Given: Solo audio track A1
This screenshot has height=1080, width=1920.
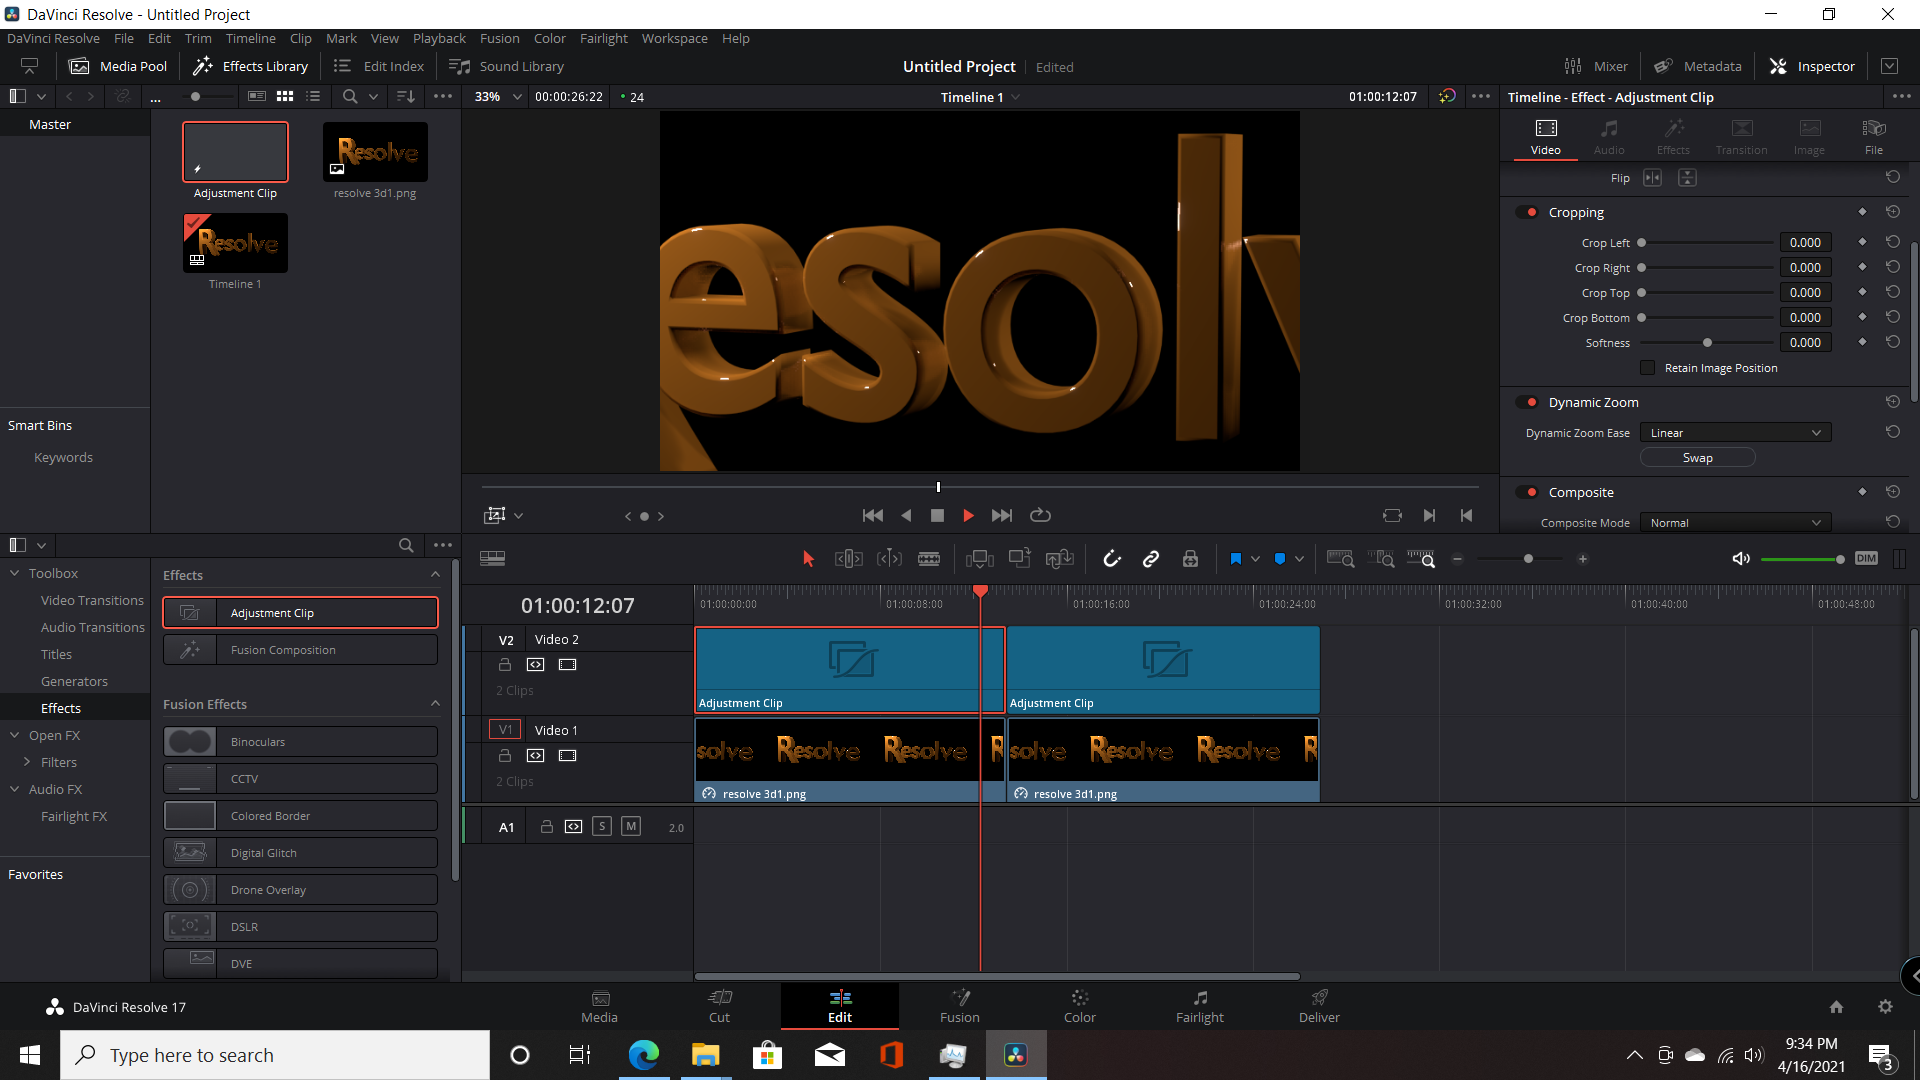Looking at the screenshot, I should tap(602, 826).
